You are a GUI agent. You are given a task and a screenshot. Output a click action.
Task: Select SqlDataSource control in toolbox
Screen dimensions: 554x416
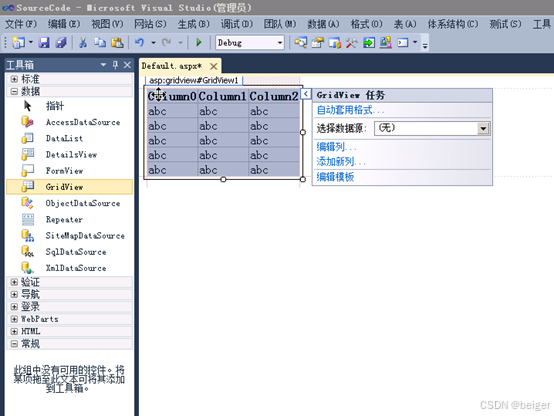coord(70,252)
